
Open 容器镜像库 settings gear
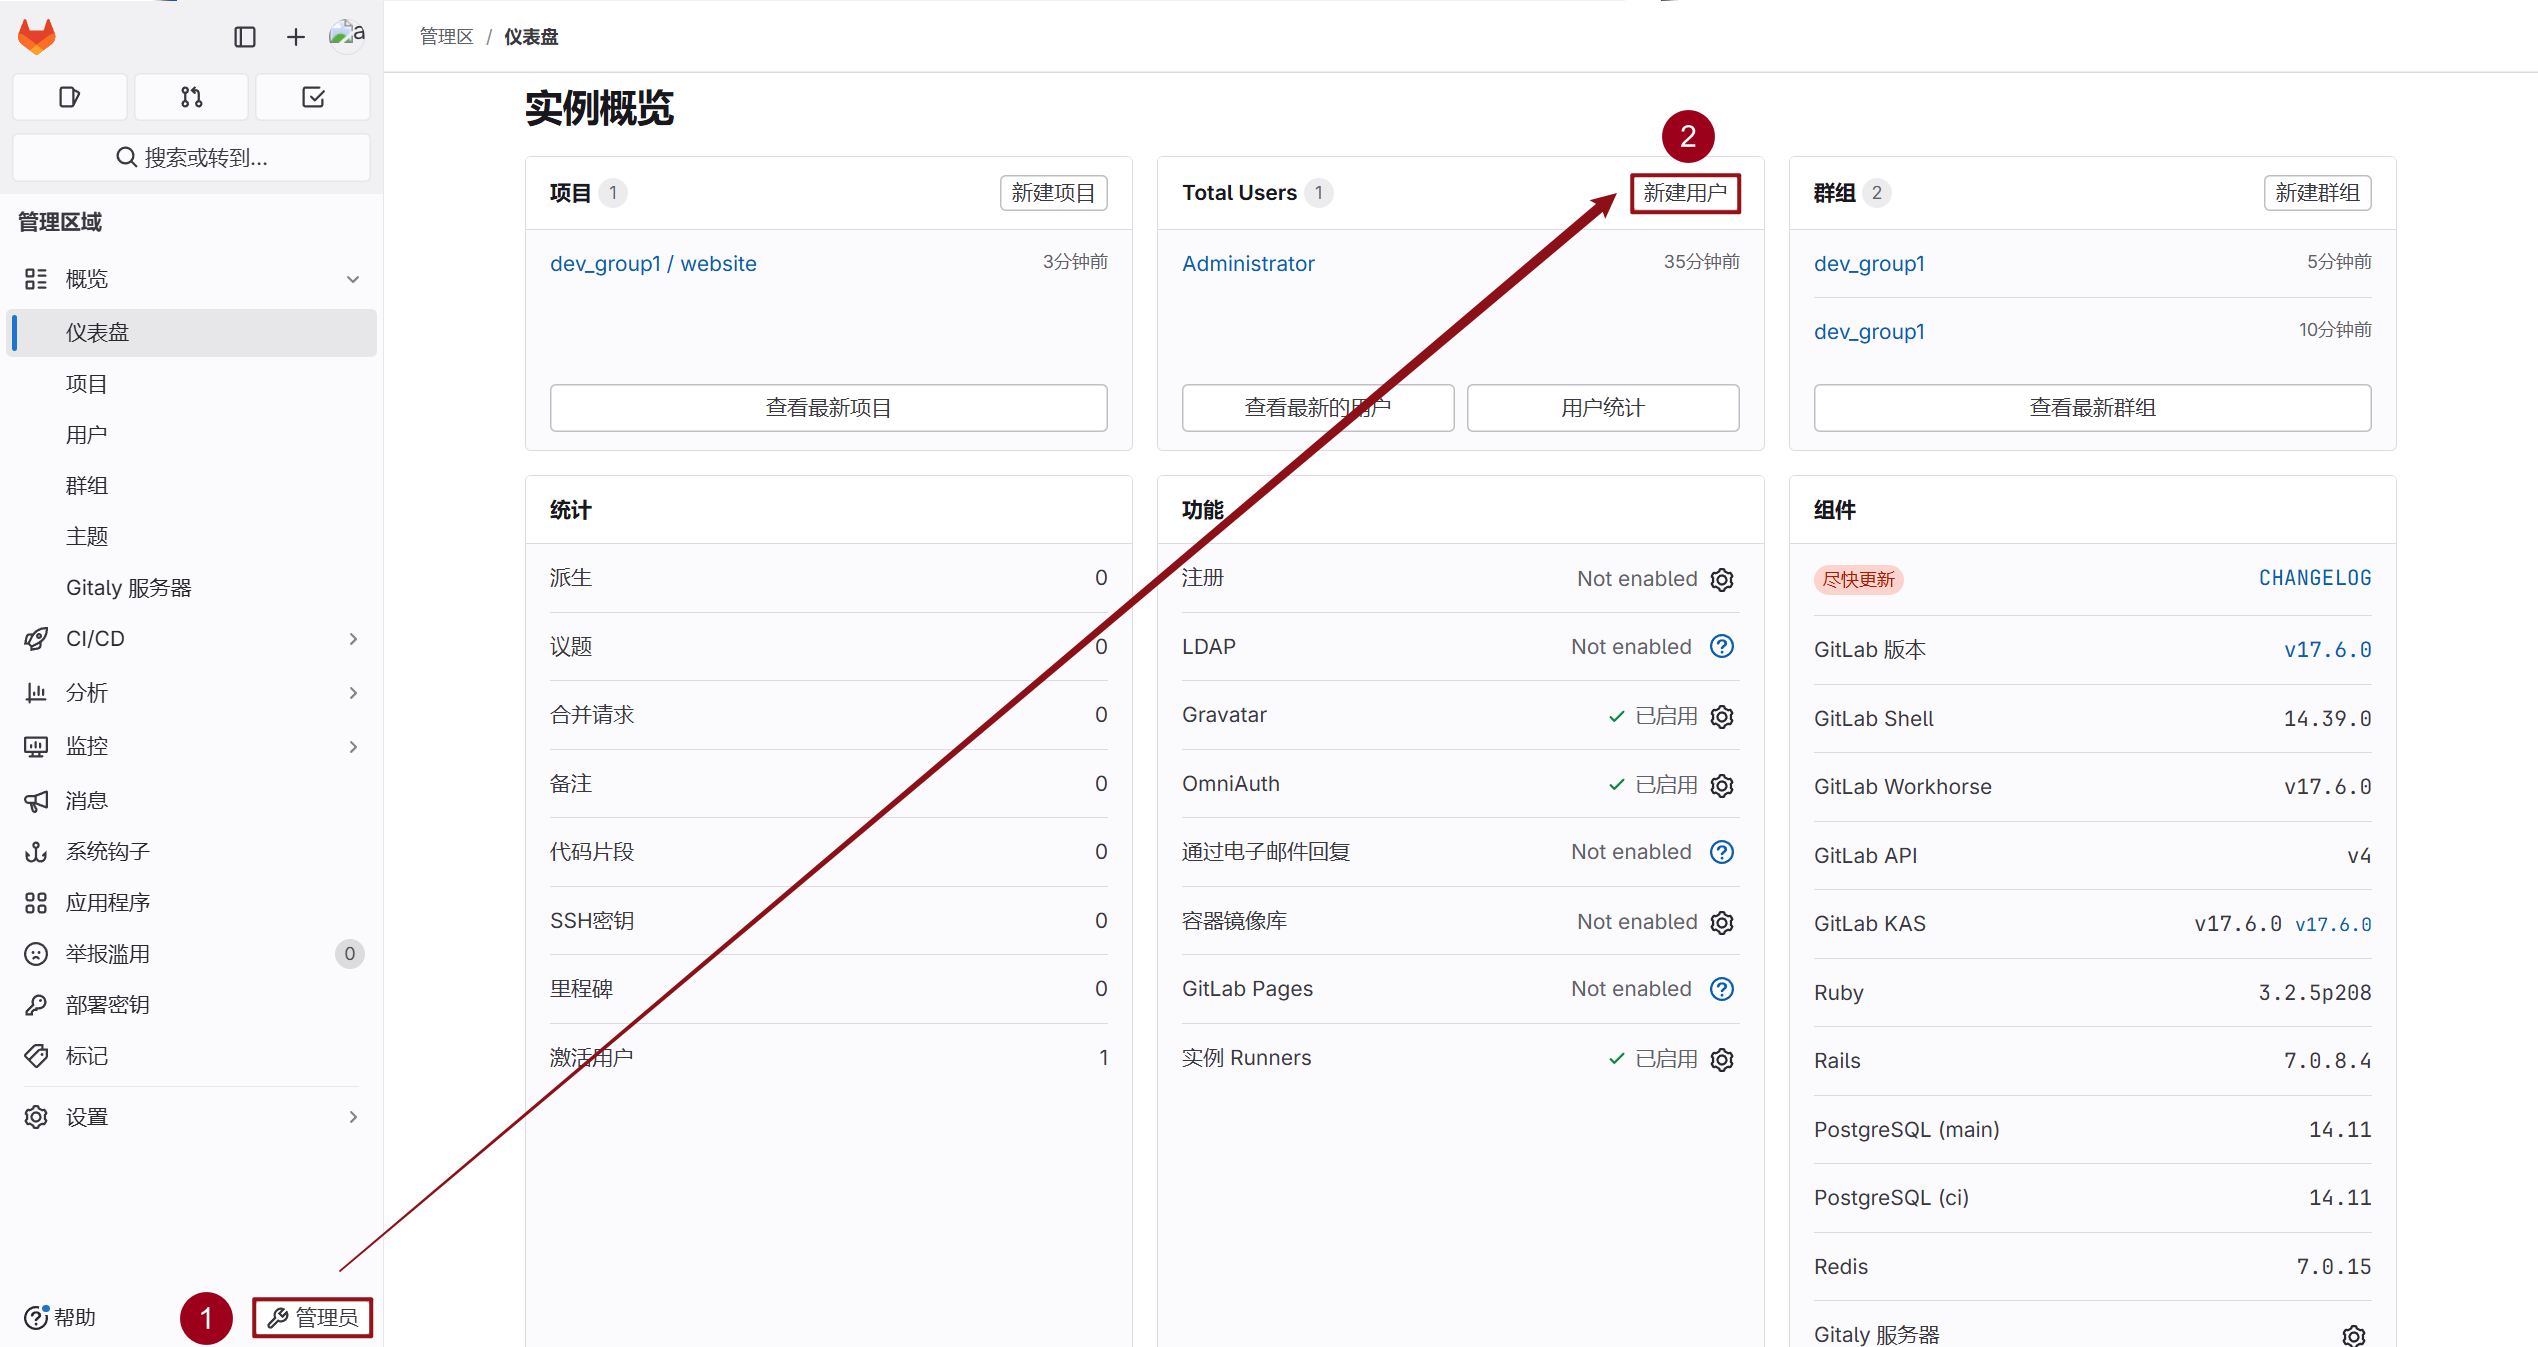[x=1722, y=922]
